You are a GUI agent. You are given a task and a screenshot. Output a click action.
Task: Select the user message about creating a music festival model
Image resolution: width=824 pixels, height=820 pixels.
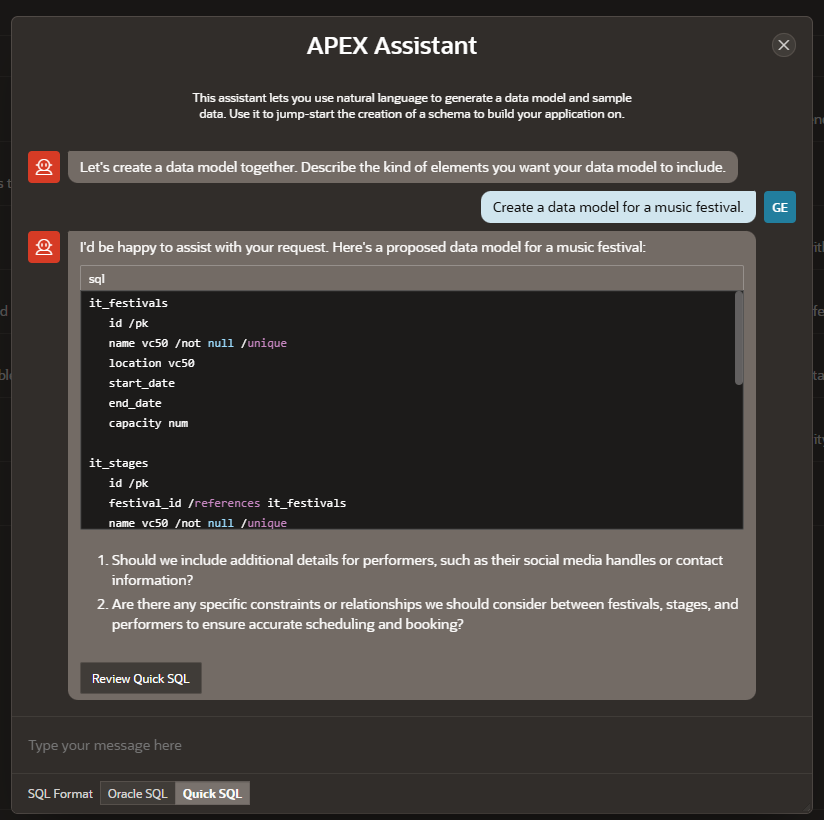(x=617, y=206)
